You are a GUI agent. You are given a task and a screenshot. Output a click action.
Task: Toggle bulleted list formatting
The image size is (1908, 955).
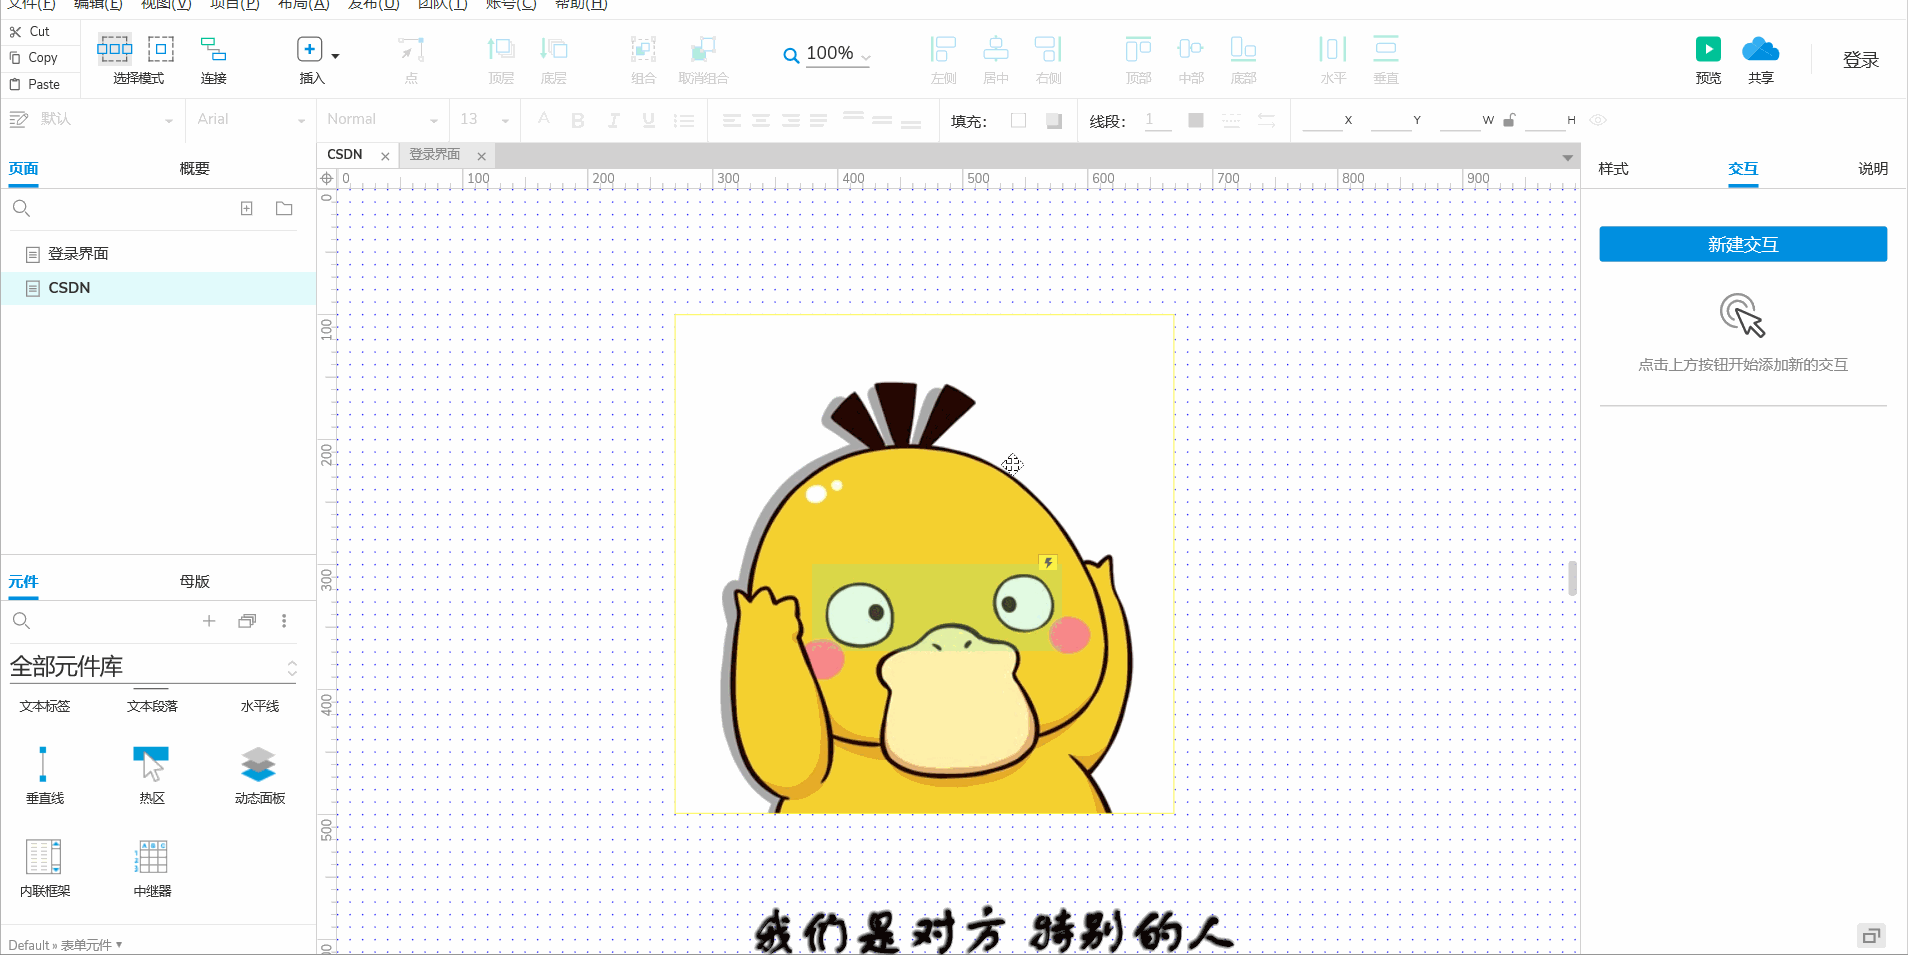click(x=684, y=120)
